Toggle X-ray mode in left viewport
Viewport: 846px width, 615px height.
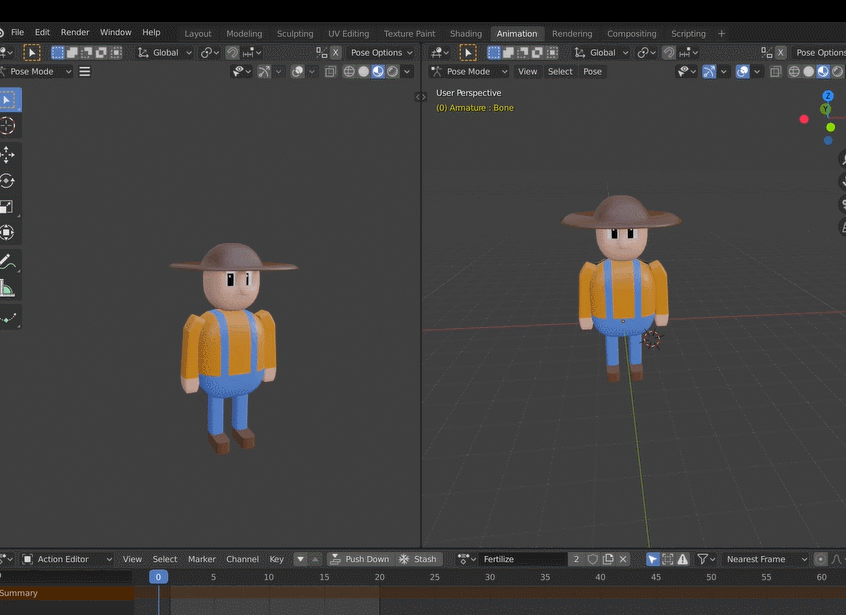click(x=332, y=72)
